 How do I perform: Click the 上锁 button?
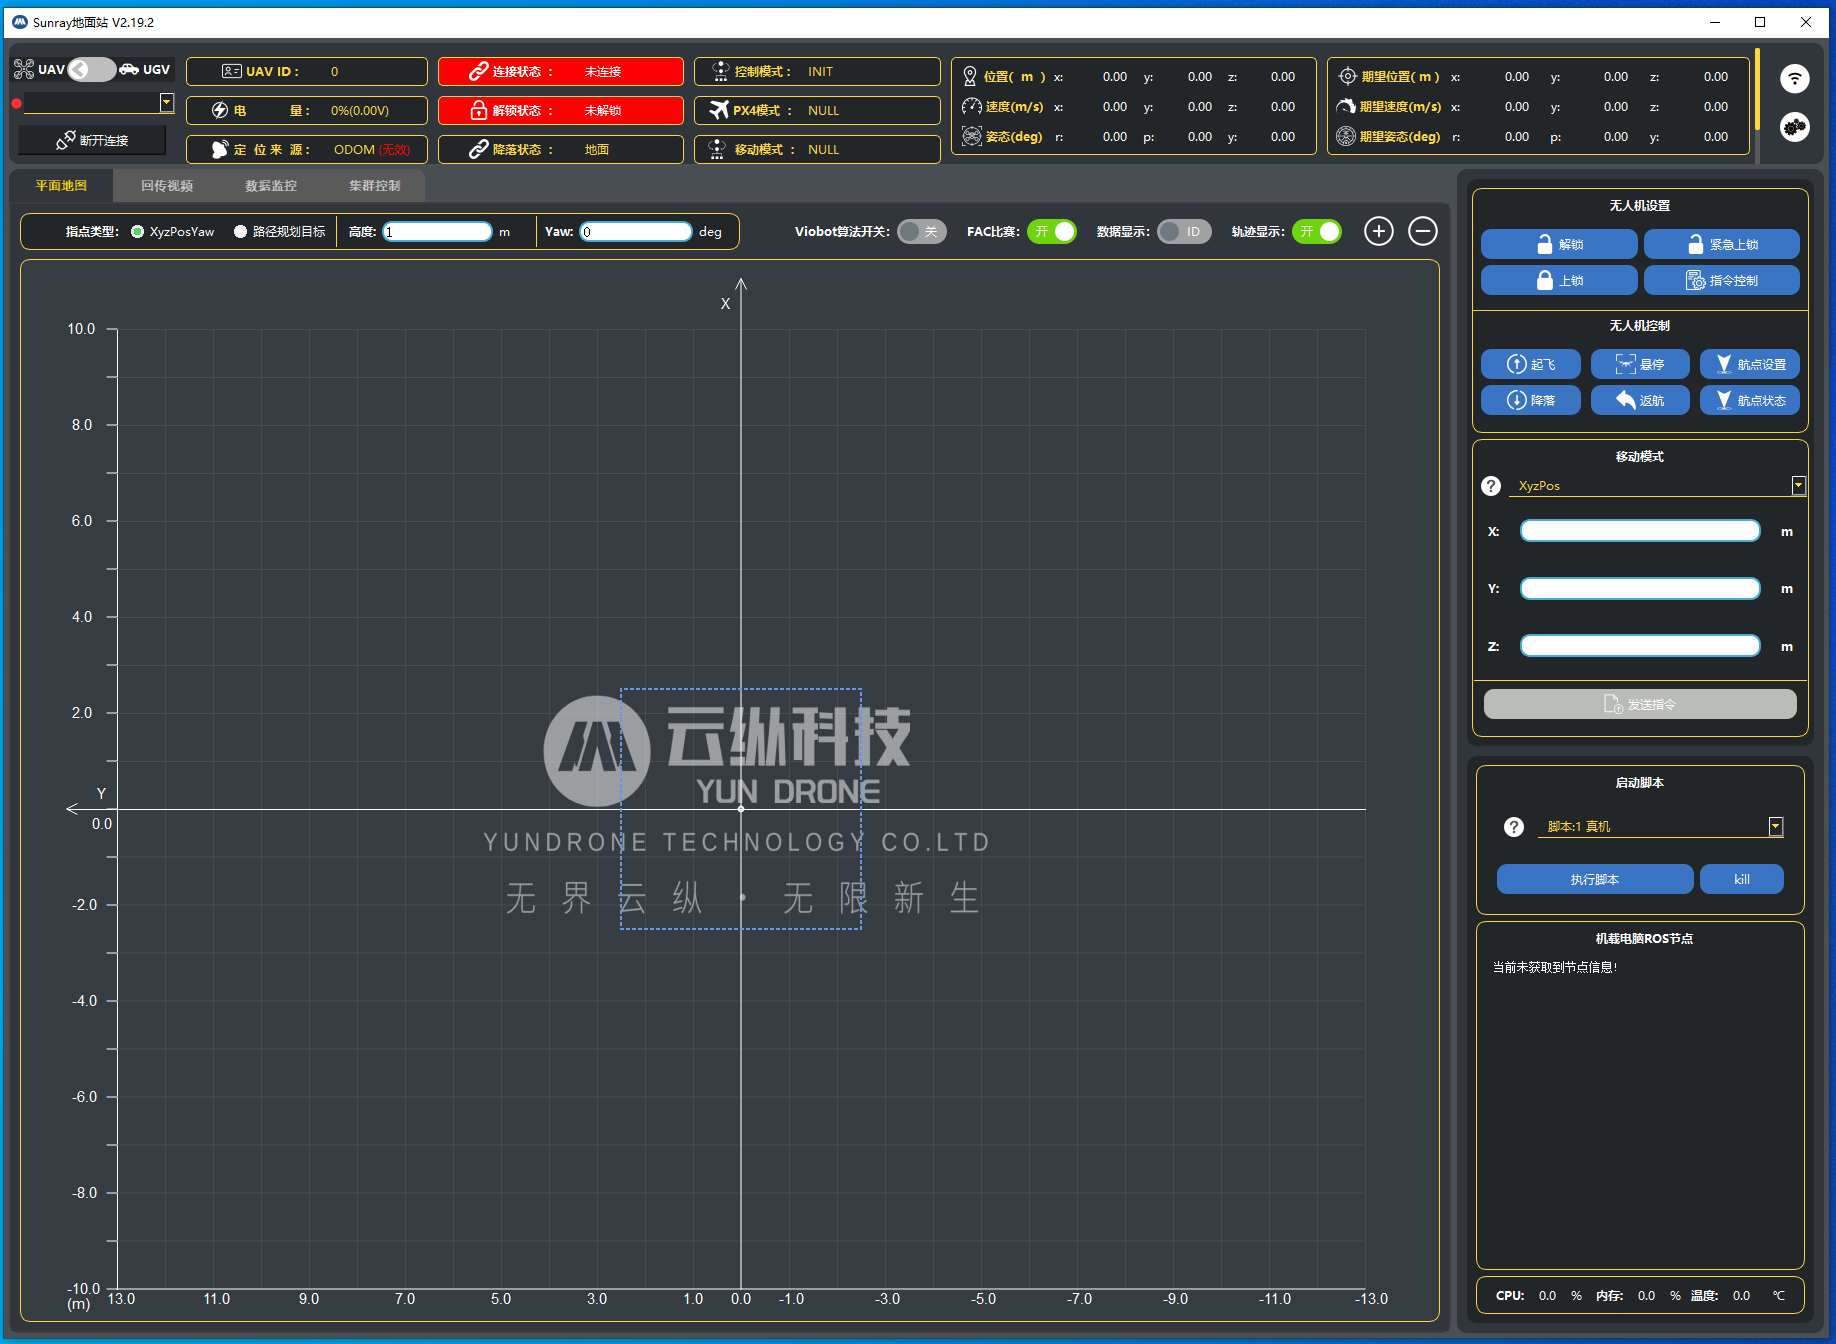click(x=1559, y=281)
